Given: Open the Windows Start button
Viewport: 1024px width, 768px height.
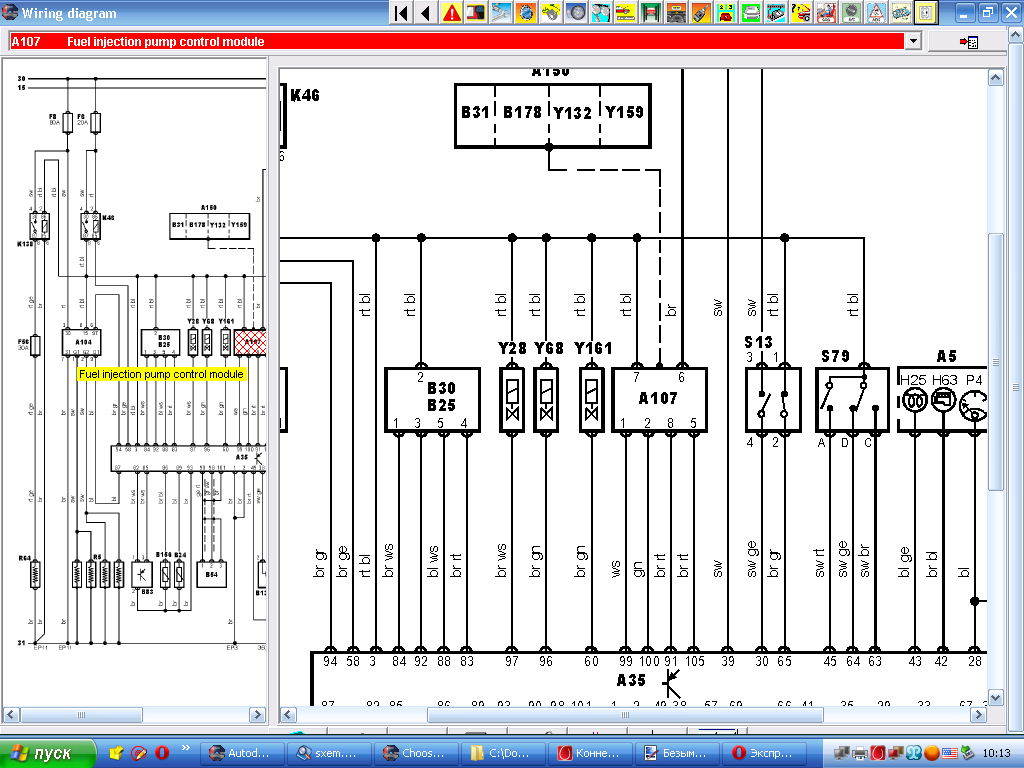Looking at the screenshot, I should [x=47, y=753].
